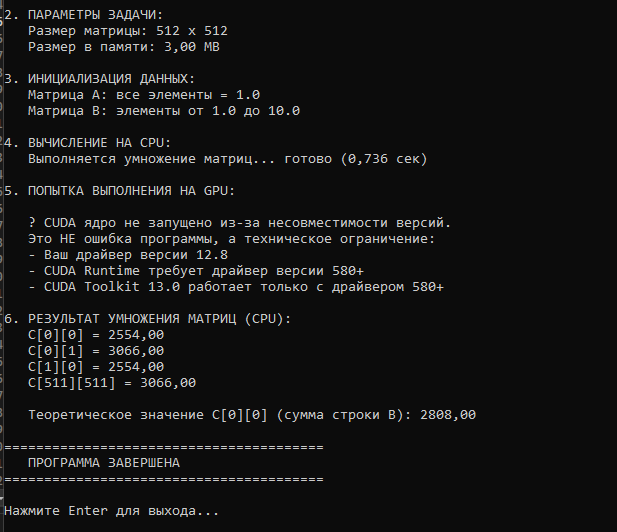Click the "CUDA Toolkit 13.0" line
Image resolution: width=617 pixels, height=532 pixels.
tap(235, 286)
